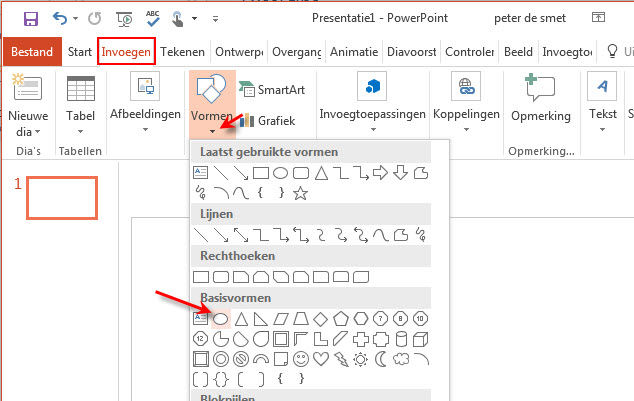Choose the no-symbol prohibited shape
Viewport: 634px width, 401px height.
pyautogui.click(x=241, y=359)
